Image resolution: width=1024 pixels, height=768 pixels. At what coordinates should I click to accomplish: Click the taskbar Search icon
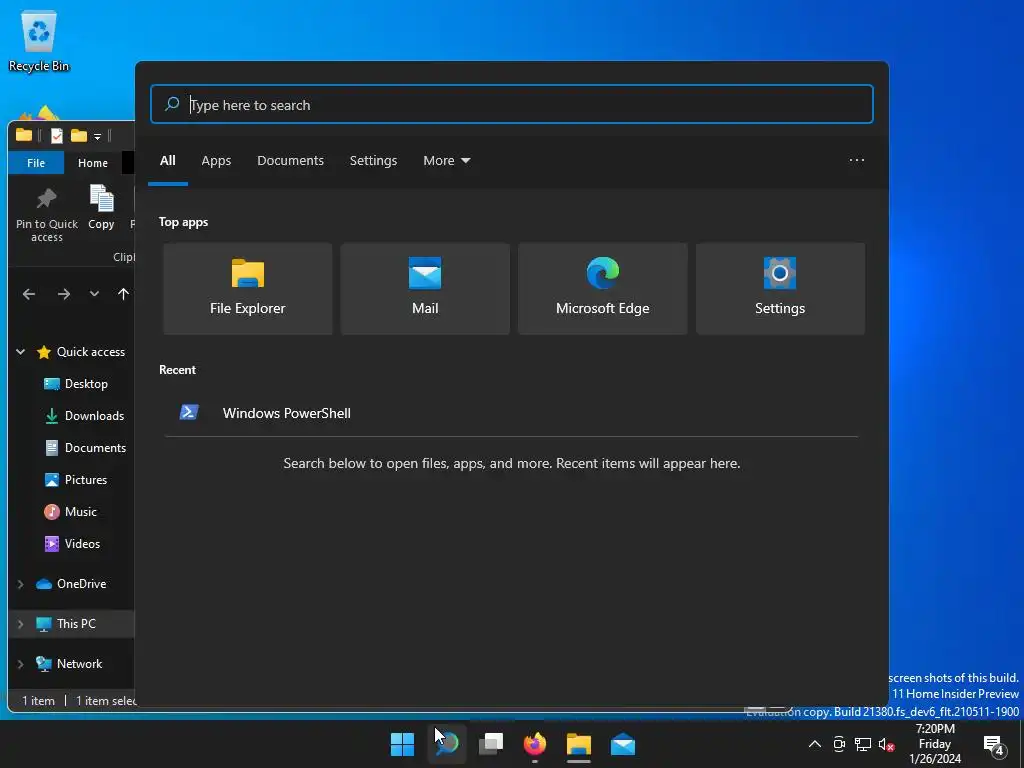point(447,744)
